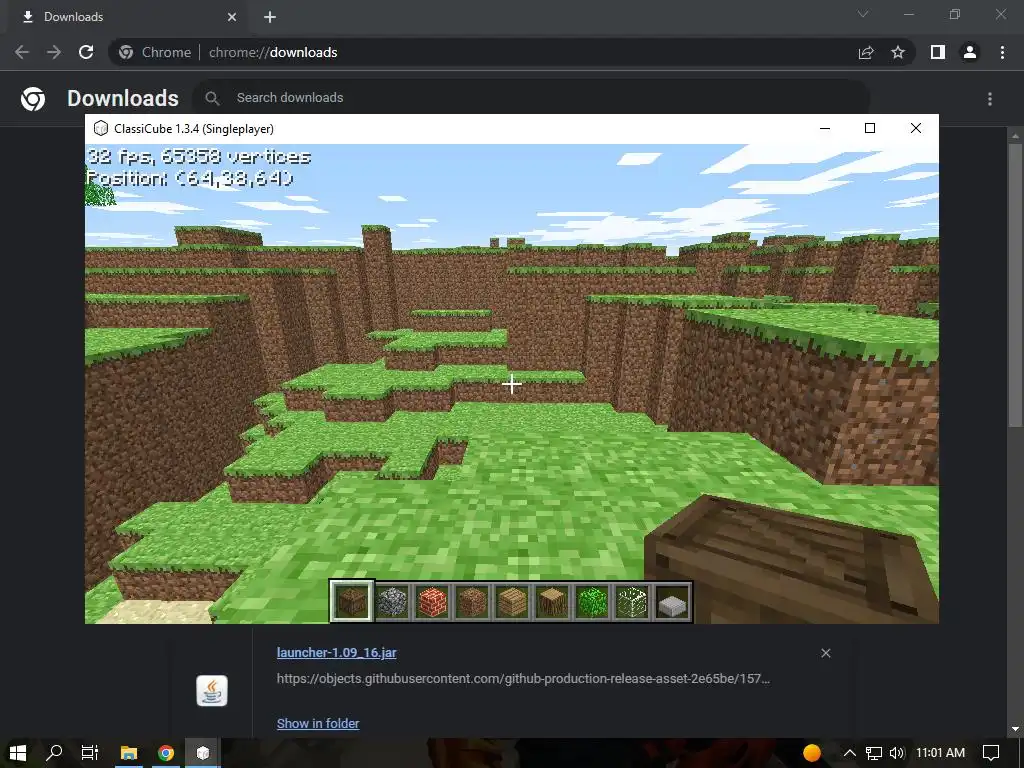This screenshot has width=1024, height=768.
Task: Select the stone slab in the hotbar
Action: point(672,601)
